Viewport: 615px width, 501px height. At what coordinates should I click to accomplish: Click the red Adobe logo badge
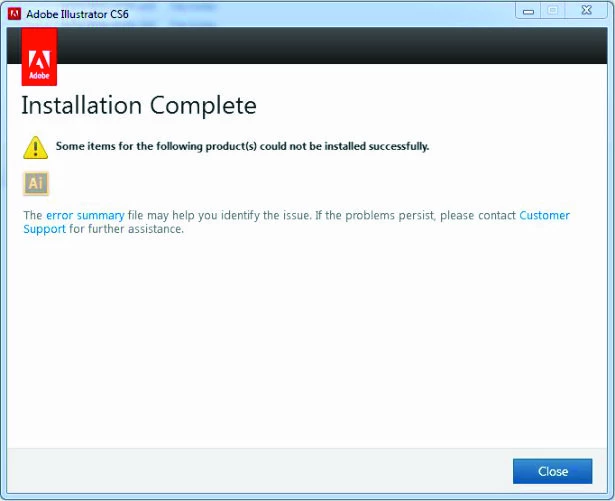click(x=39, y=56)
